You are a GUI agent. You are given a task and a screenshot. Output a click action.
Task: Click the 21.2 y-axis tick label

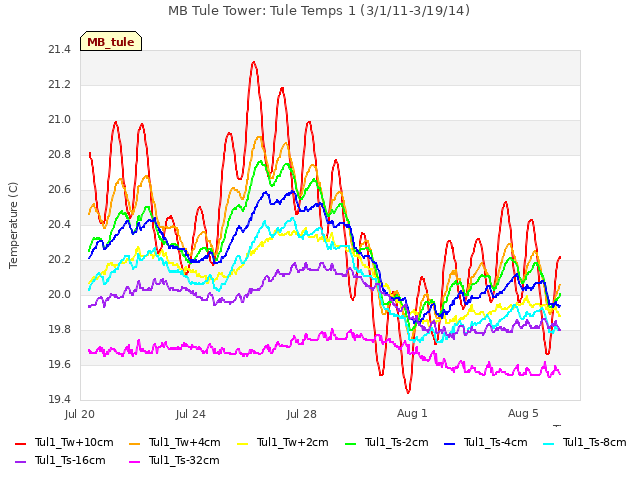[x=59, y=85]
